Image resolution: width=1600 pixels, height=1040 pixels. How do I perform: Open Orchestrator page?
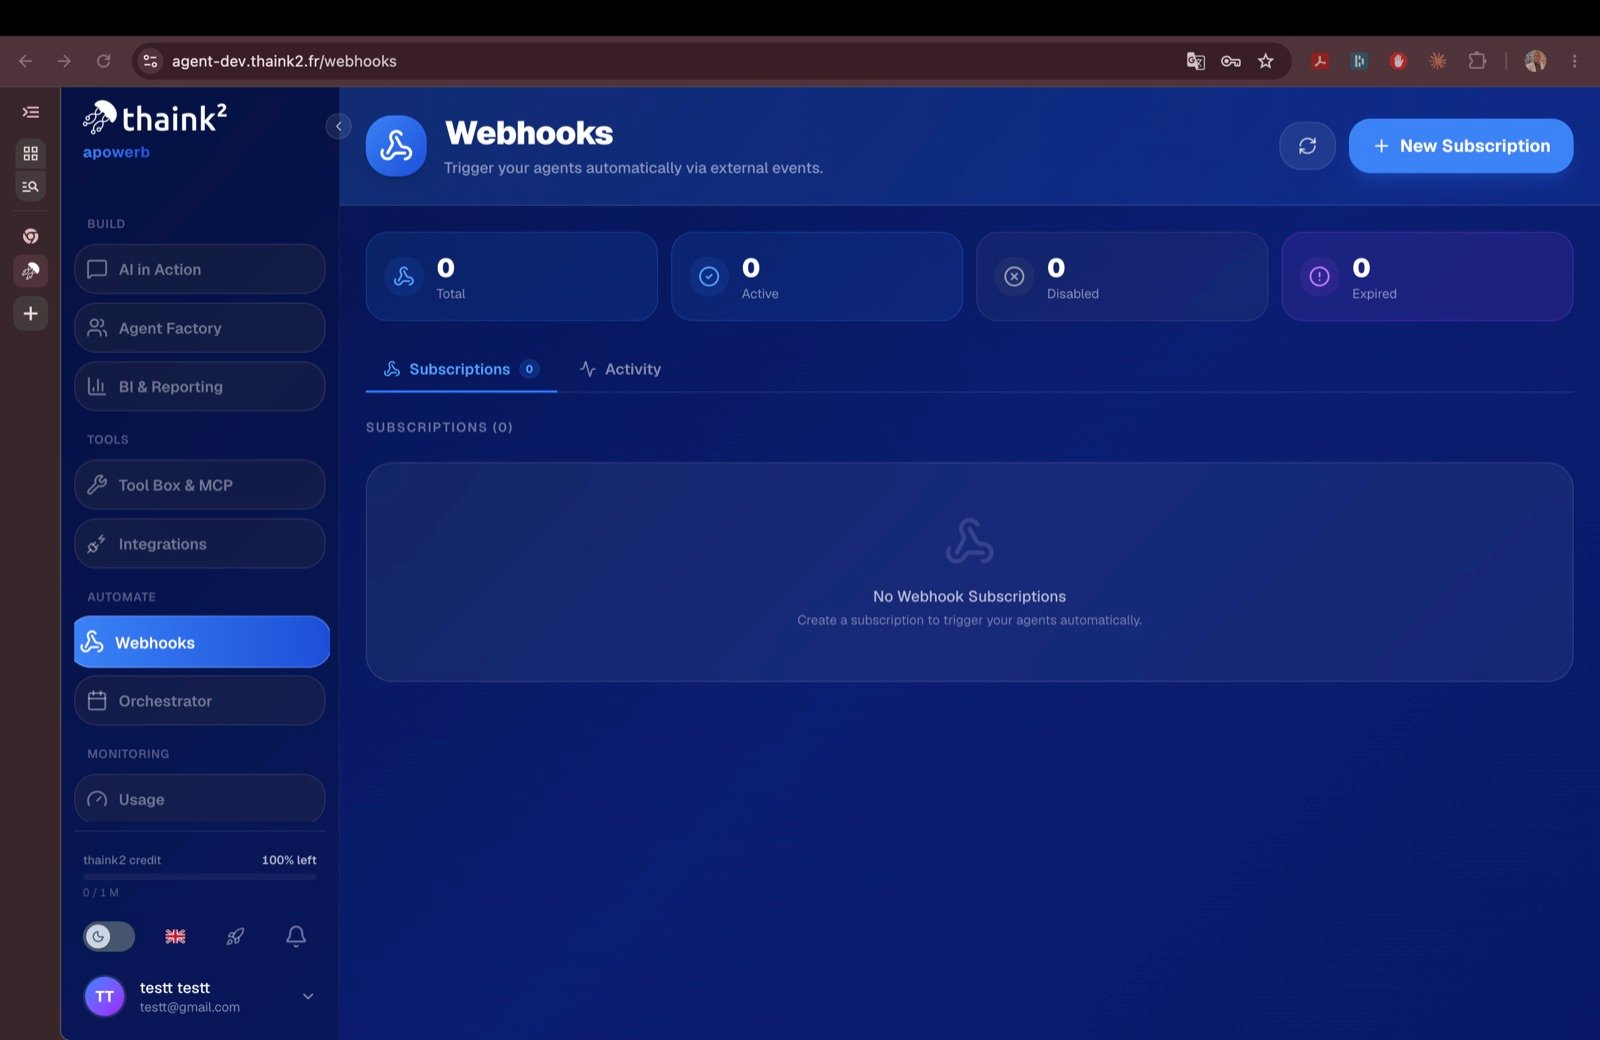[200, 700]
